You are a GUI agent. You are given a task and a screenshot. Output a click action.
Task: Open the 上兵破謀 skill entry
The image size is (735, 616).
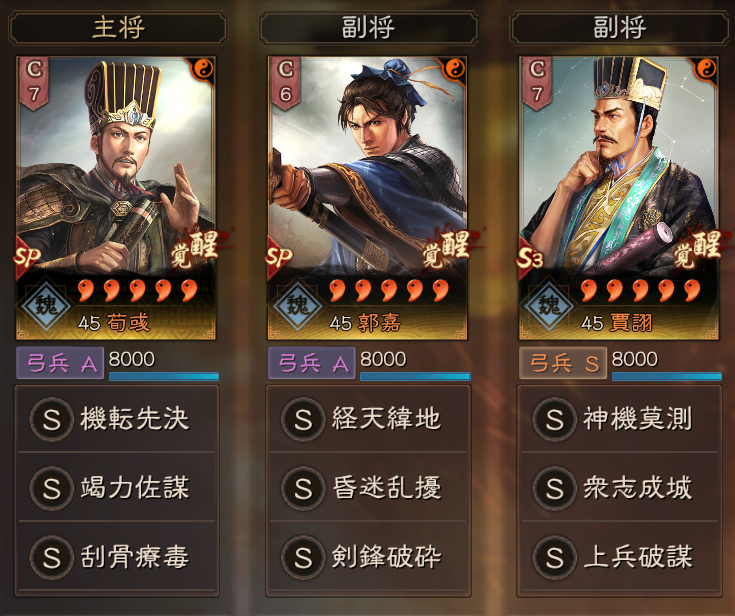click(620, 557)
